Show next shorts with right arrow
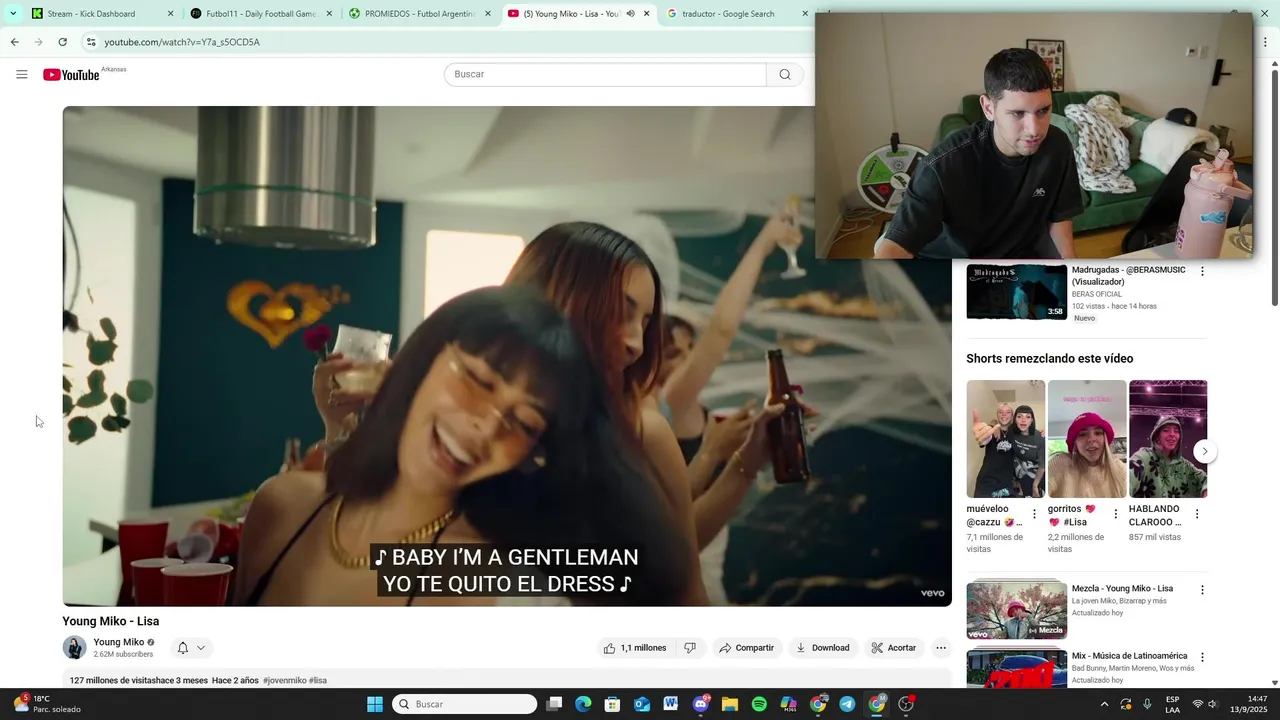Image resolution: width=1280 pixels, height=720 pixels. click(x=1204, y=451)
